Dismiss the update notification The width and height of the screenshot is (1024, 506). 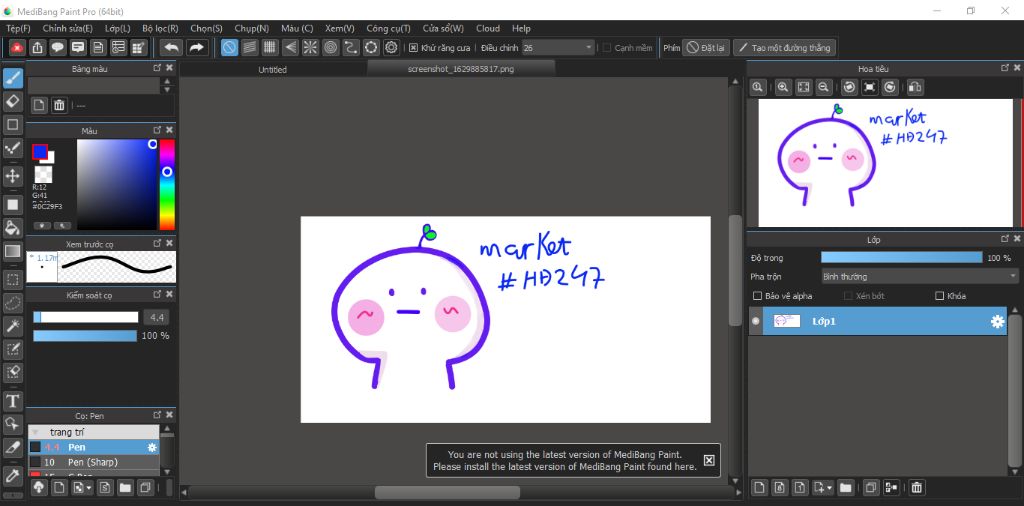709,460
